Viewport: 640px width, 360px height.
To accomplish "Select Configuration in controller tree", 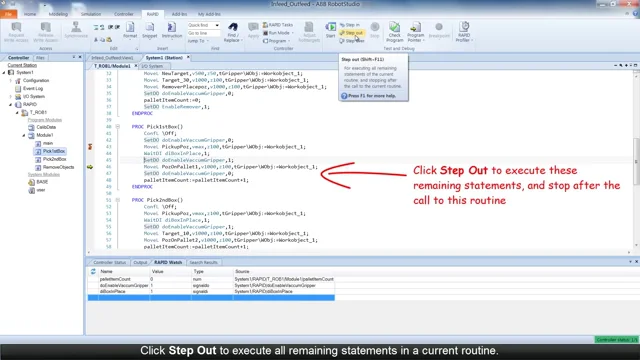I will [36, 80].
